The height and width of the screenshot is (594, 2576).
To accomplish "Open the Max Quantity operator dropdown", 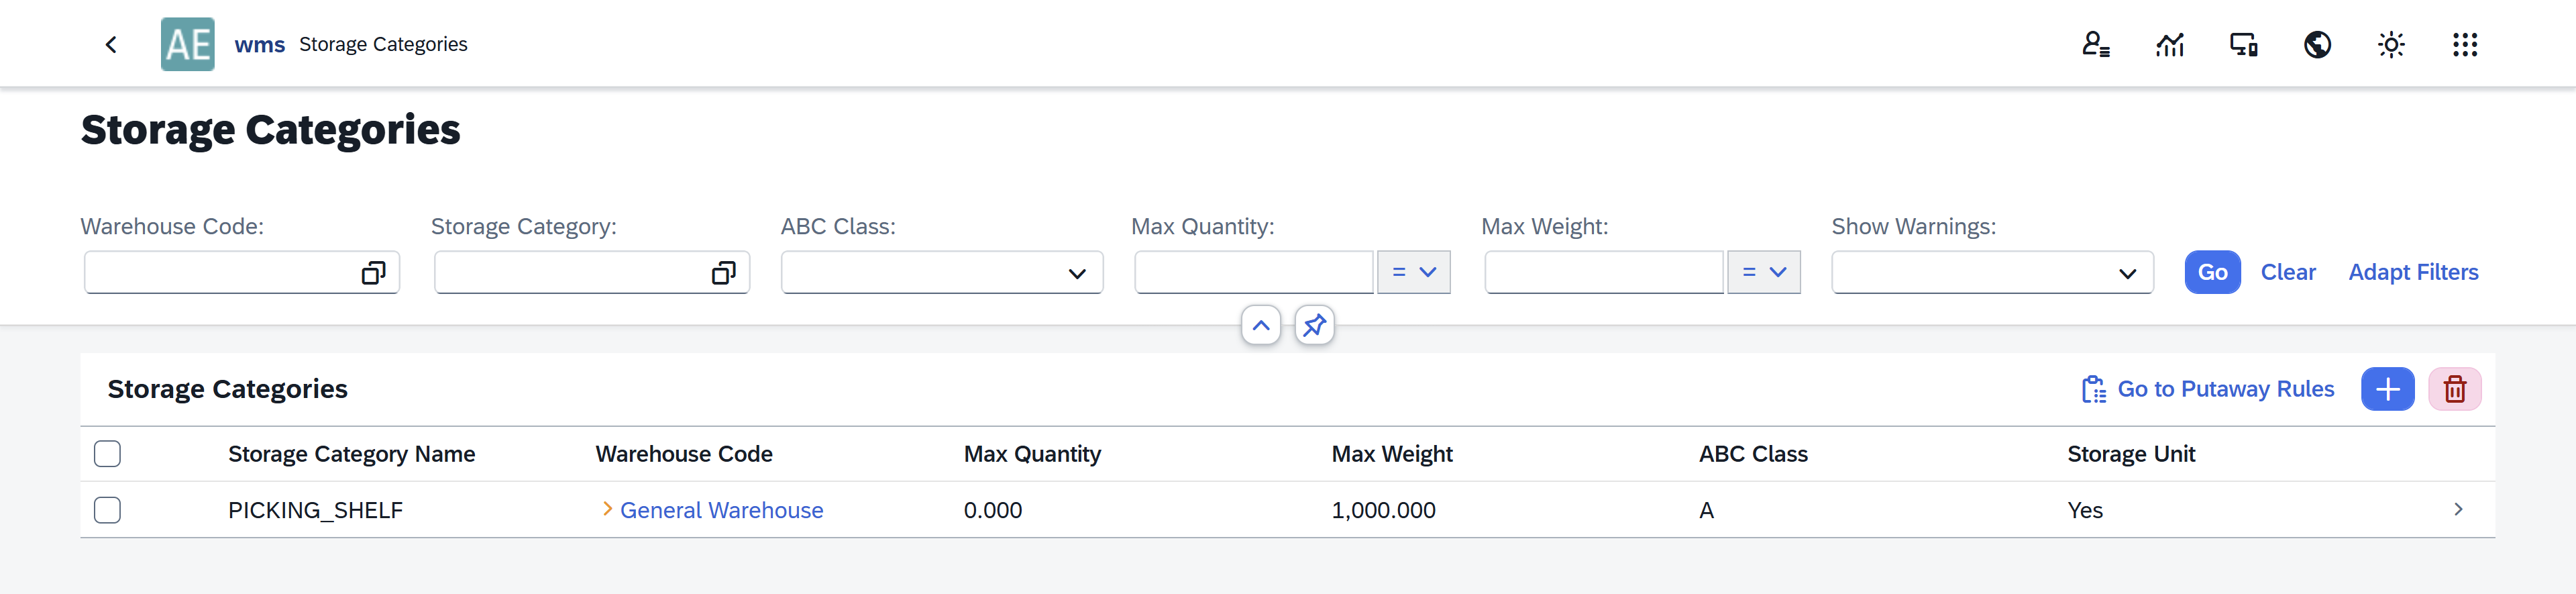I will (1413, 272).
